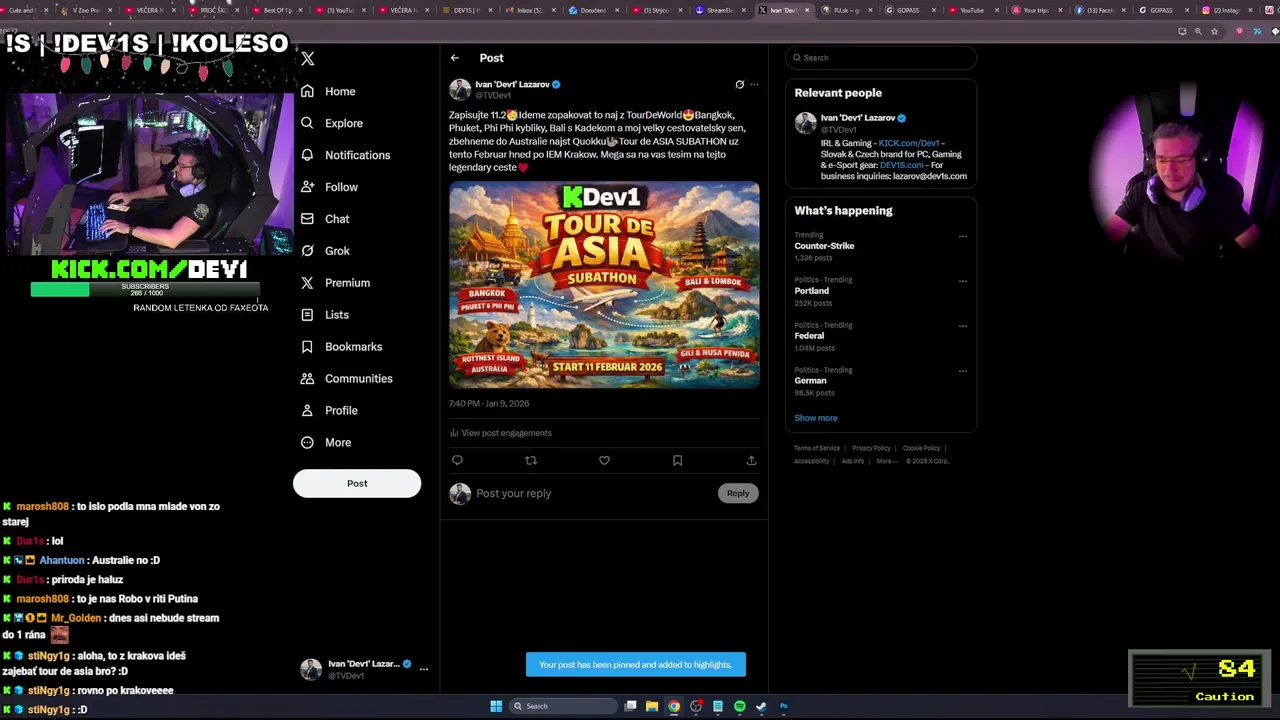Click the Cookie Policy footer link

tap(921, 448)
